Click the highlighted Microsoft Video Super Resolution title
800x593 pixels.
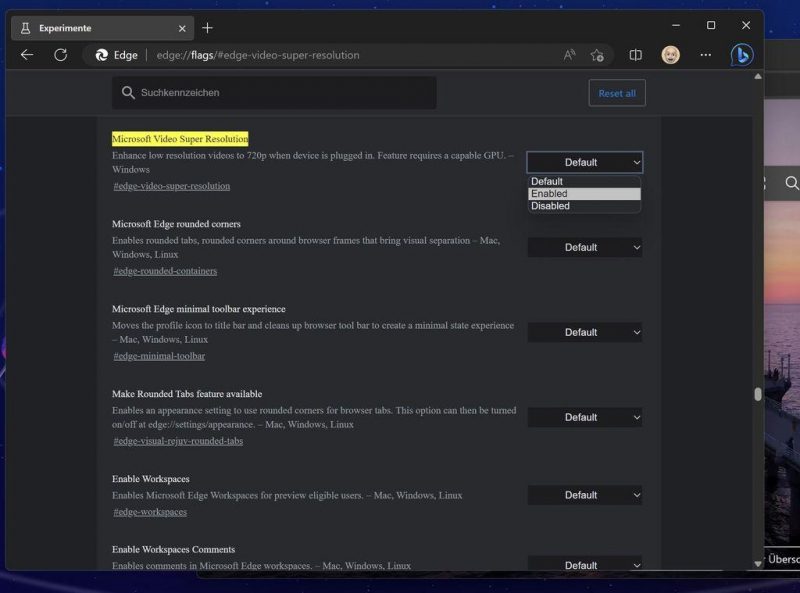coord(180,139)
